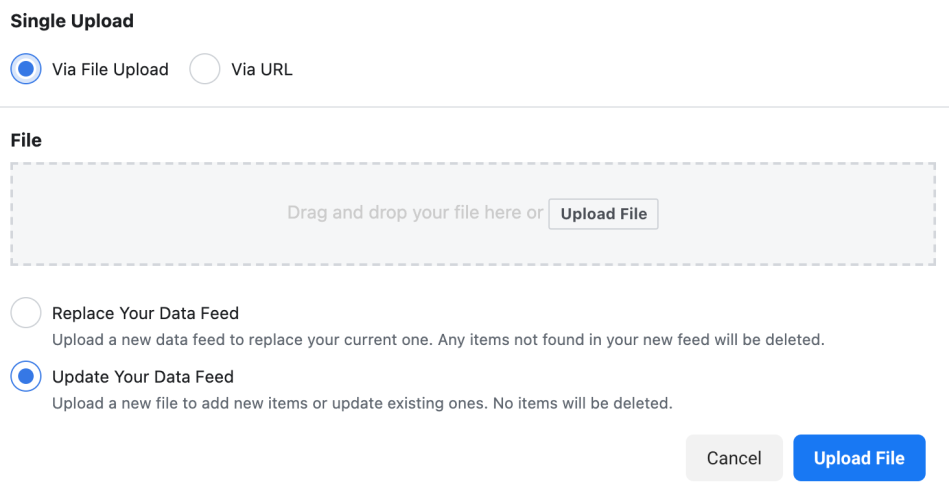Image resolution: width=949 pixels, height=489 pixels.
Task: Click the white Upload File button in drop zone
Action: pos(603,214)
